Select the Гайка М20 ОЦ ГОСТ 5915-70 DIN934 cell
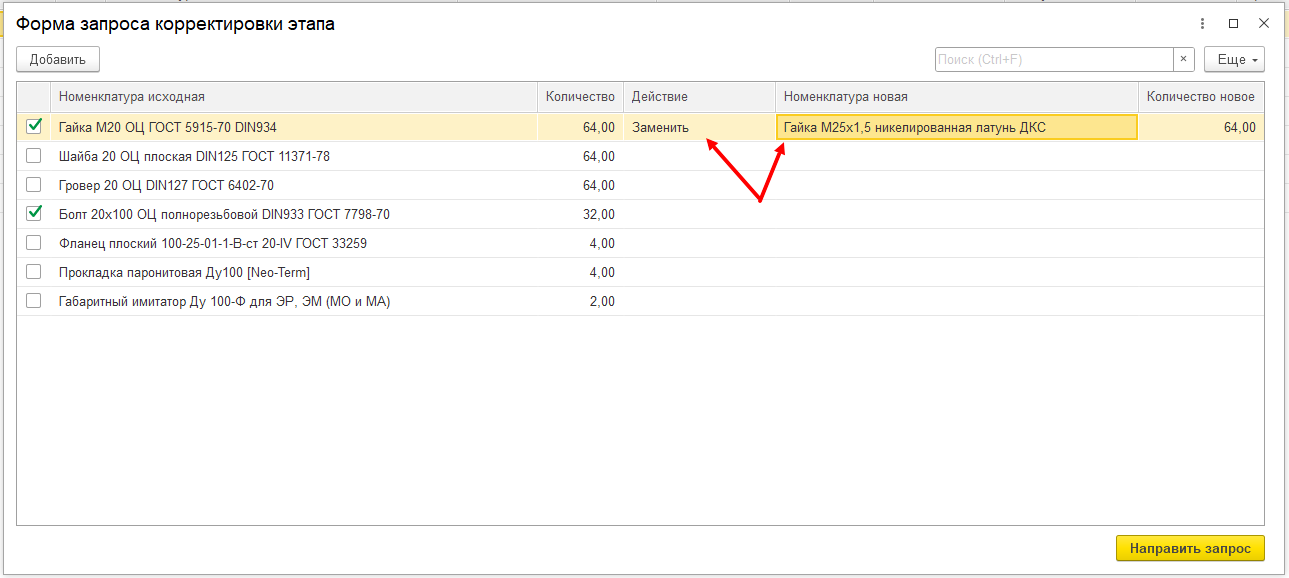Viewport: 1289px width, 578px height. [293, 127]
